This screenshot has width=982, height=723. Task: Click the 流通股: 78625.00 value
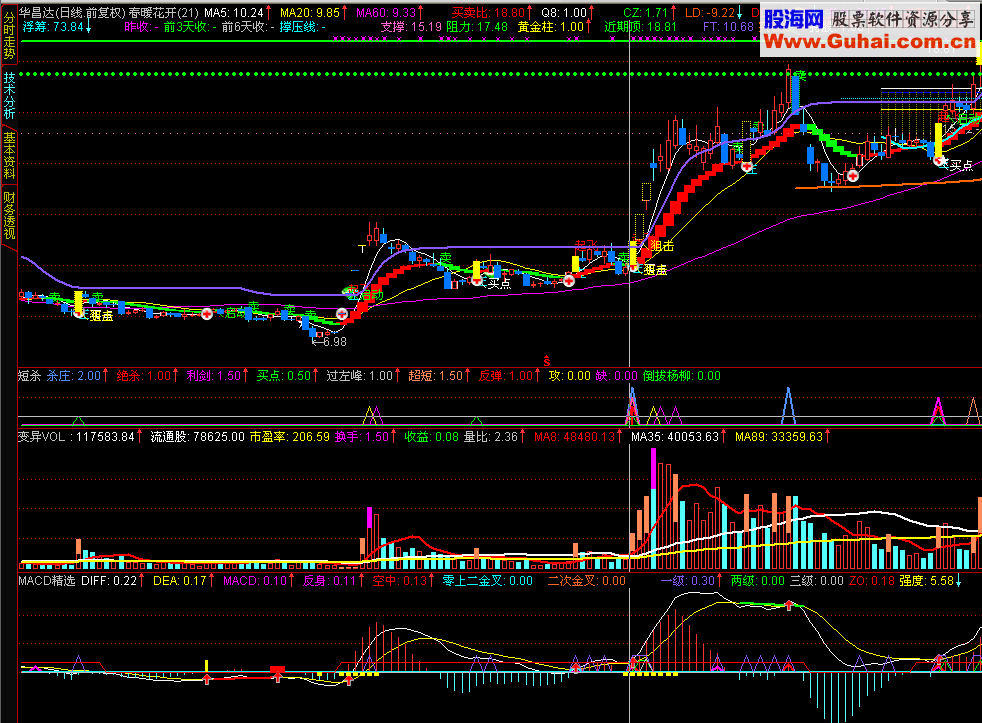(197, 437)
